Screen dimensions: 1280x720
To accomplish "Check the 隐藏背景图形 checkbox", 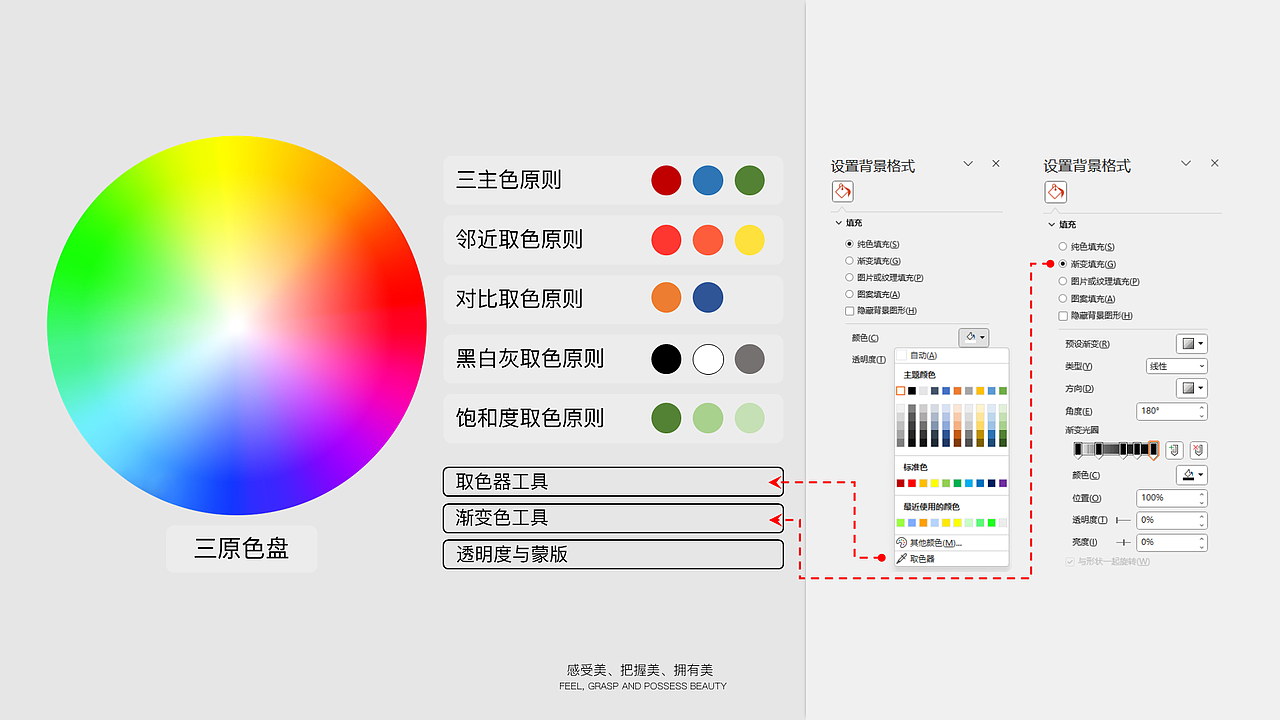I will point(849,310).
